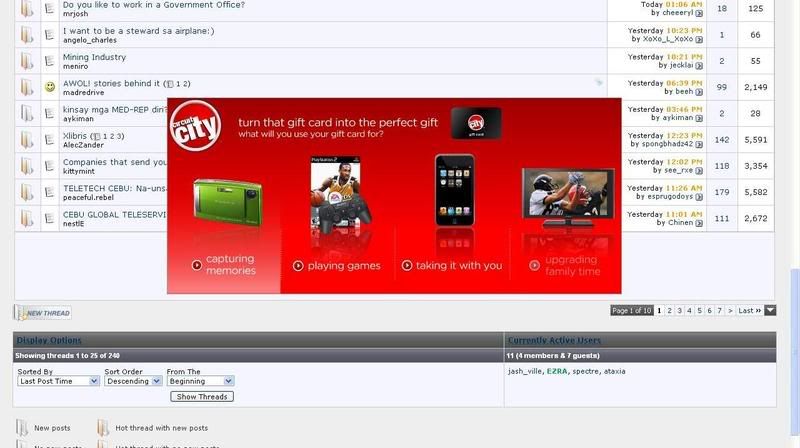Open the 'From The' Beginning dropdown
Viewport: 800px width, 448px height.
click(201, 381)
